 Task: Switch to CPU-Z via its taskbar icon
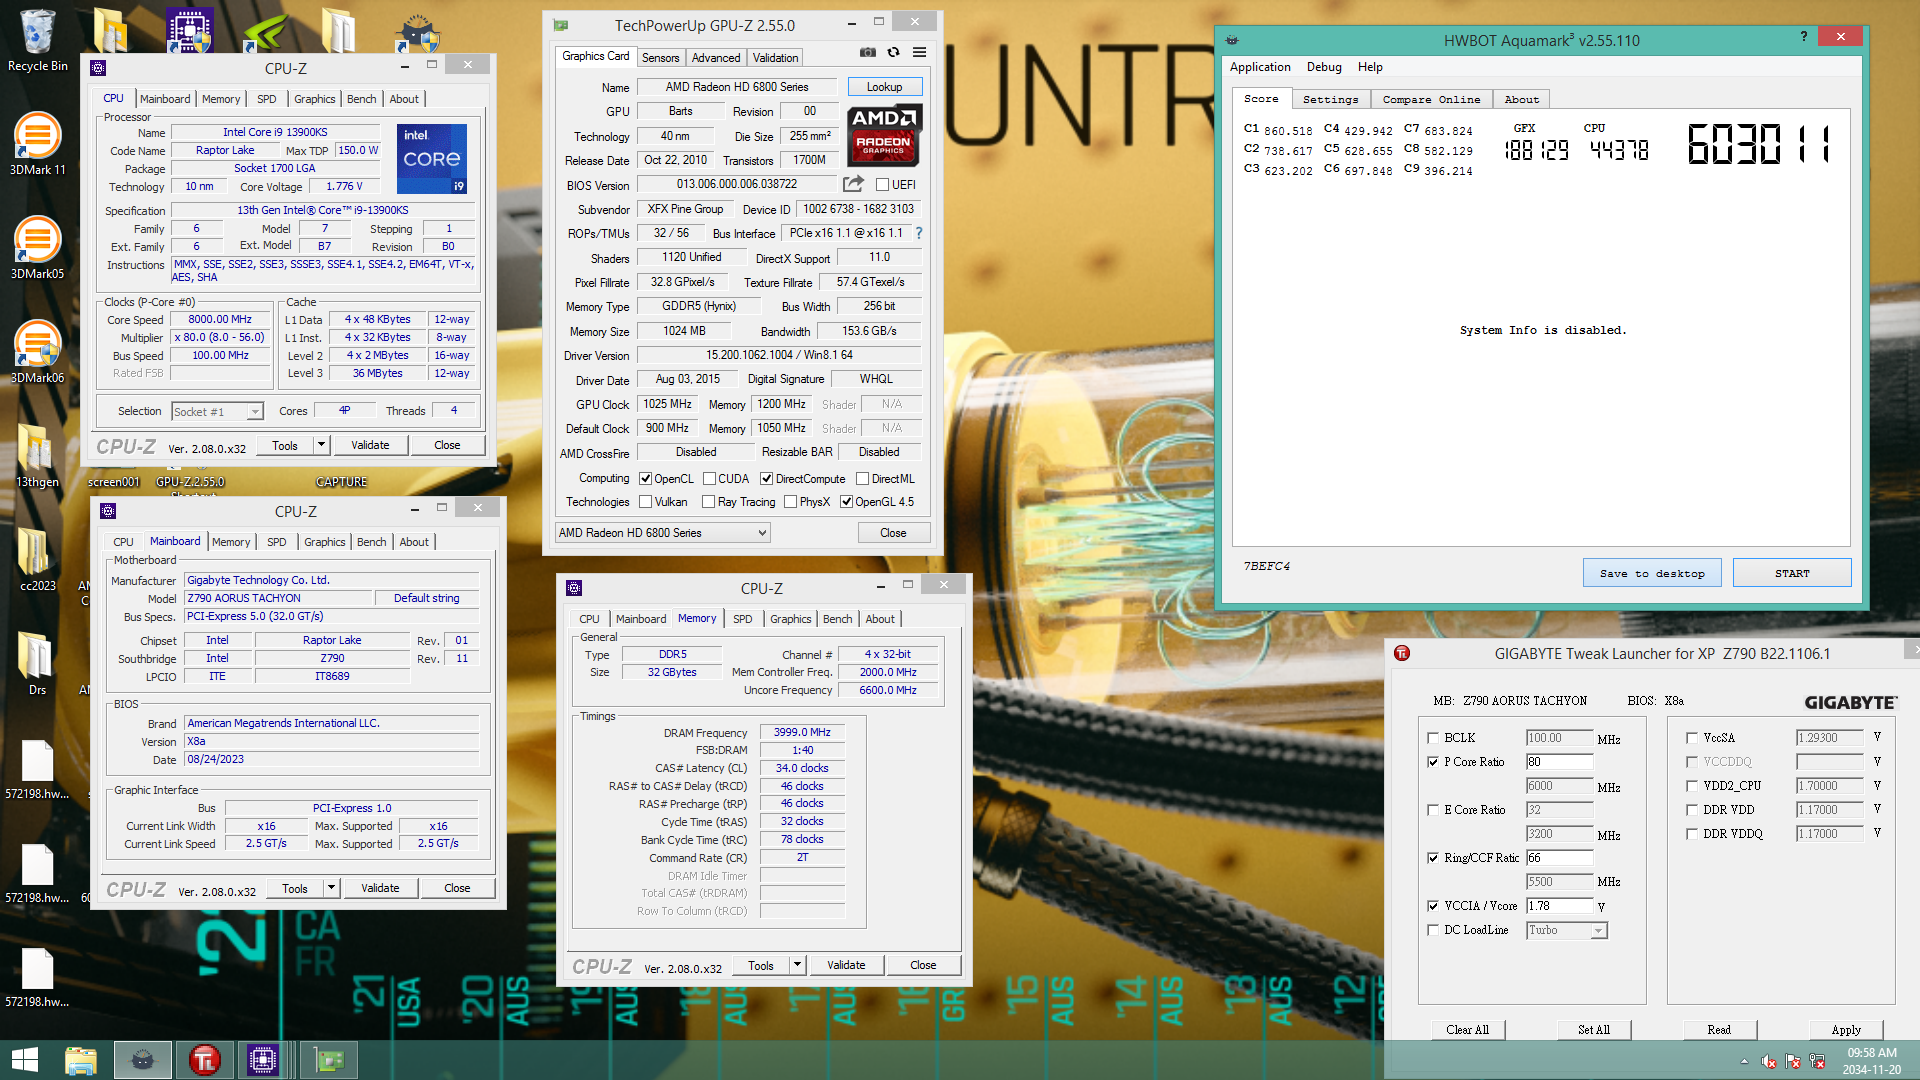coord(264,1060)
